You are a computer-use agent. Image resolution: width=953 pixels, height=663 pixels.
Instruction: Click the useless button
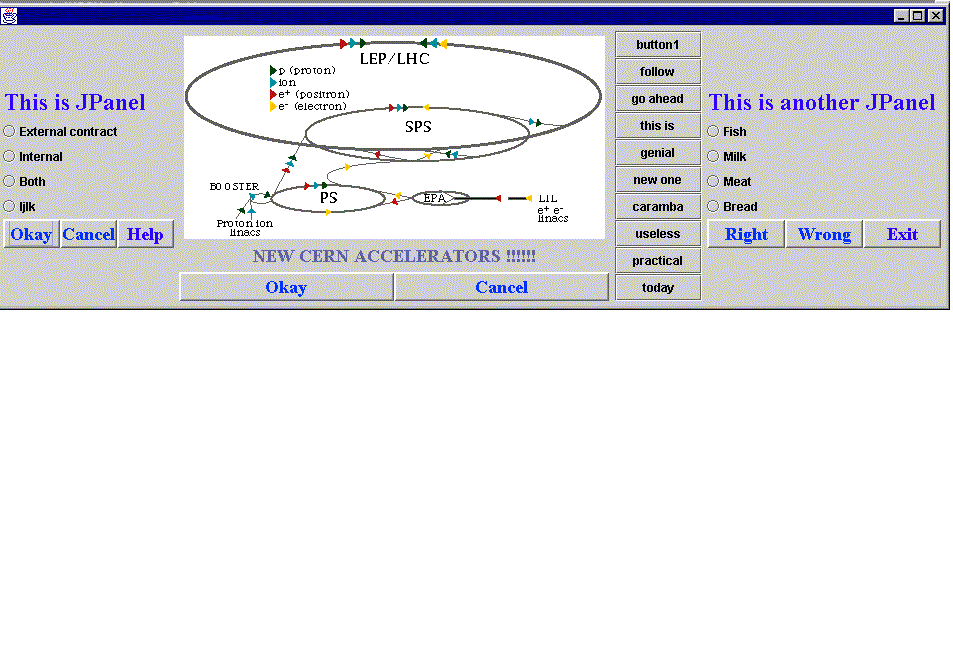pyautogui.click(x=658, y=233)
